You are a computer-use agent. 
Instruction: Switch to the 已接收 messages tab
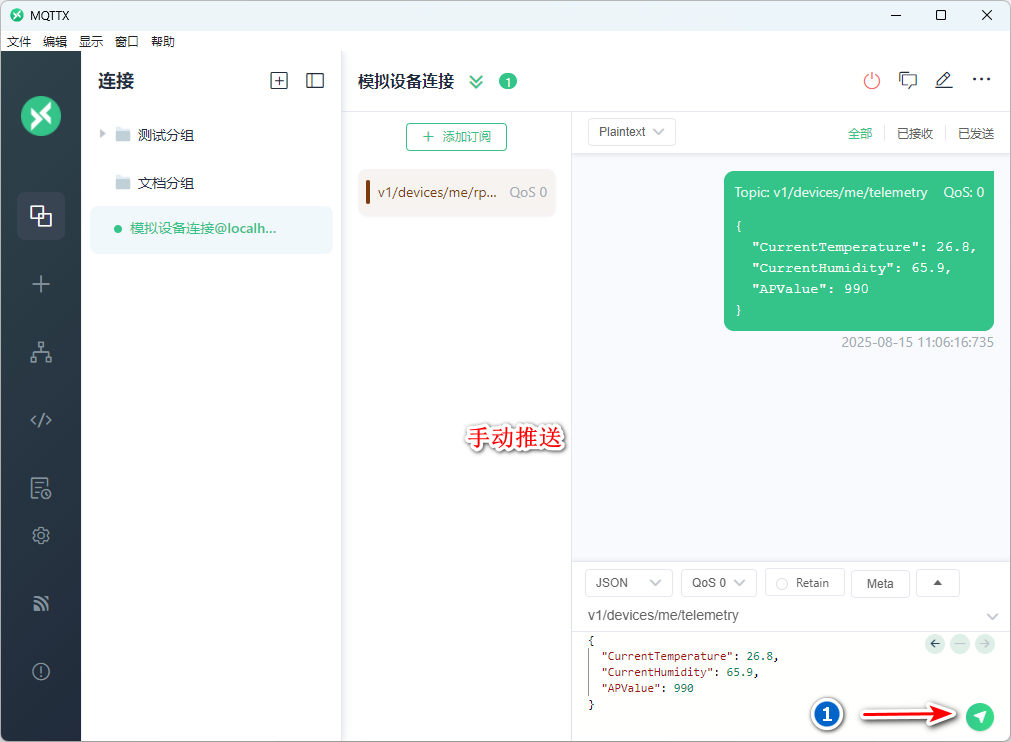click(914, 133)
